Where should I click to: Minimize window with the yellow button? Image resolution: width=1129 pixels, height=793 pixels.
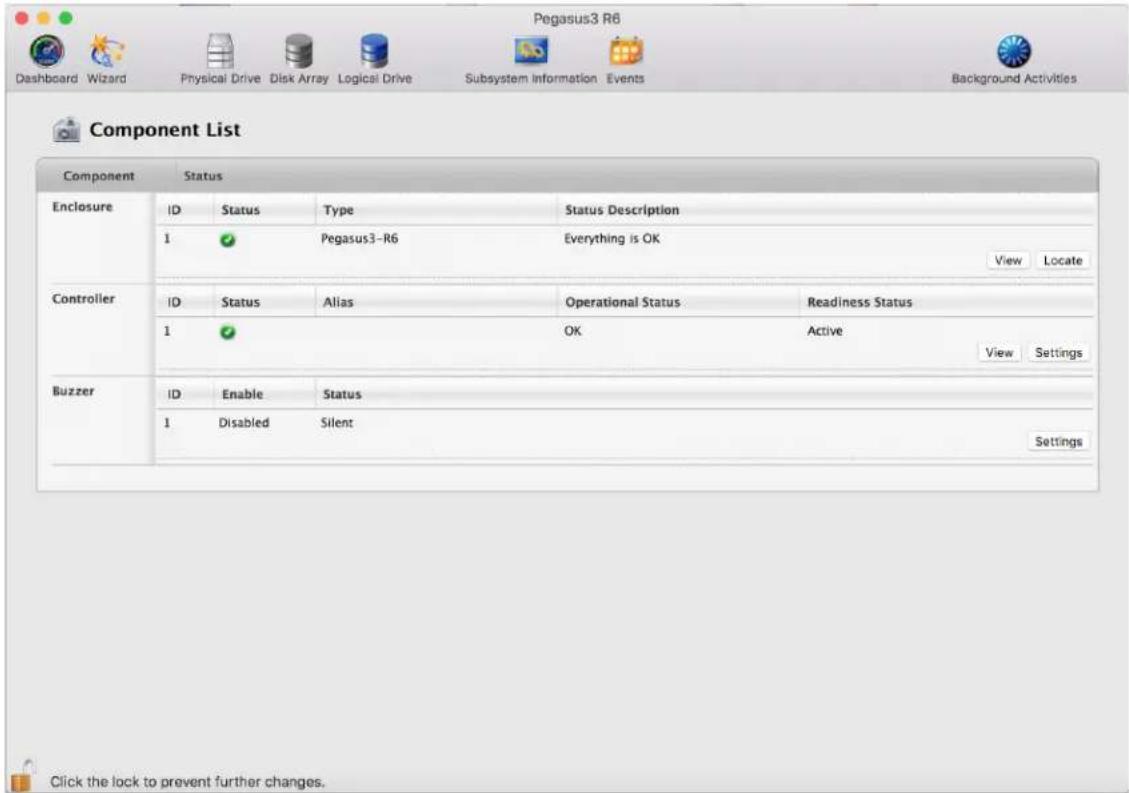coord(44,18)
